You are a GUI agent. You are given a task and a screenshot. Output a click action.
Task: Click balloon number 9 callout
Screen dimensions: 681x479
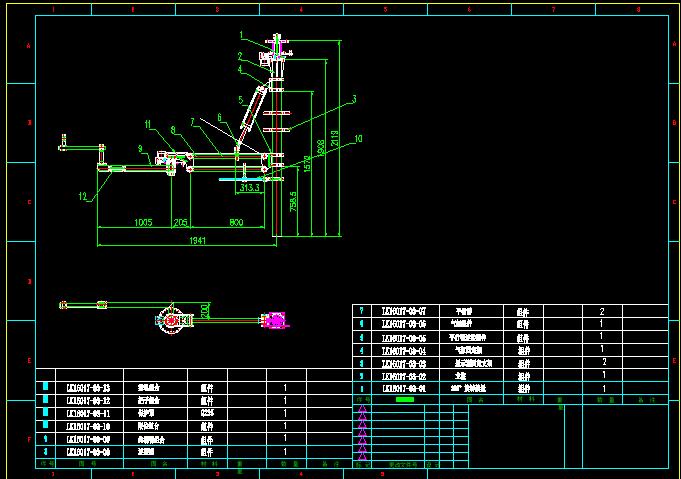tap(140, 149)
